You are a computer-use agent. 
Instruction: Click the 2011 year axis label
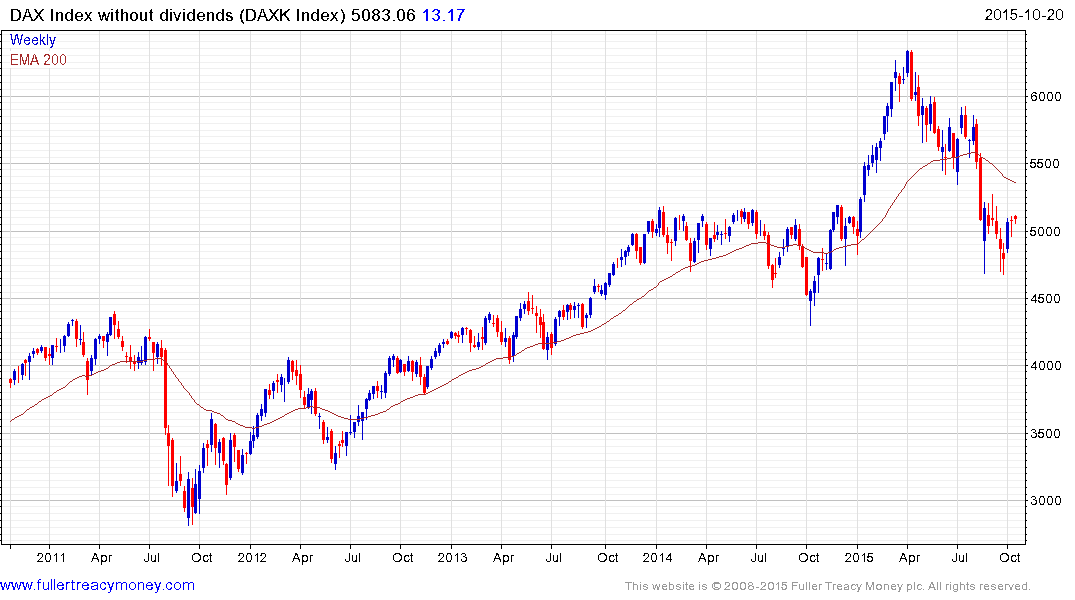coord(51,557)
